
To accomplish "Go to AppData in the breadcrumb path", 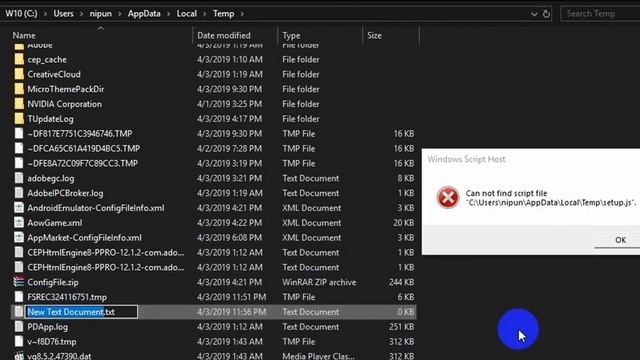I will coord(144,14).
